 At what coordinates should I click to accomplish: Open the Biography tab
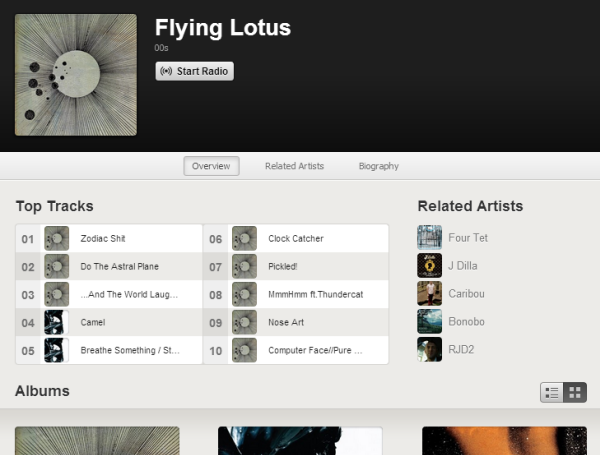(x=379, y=166)
